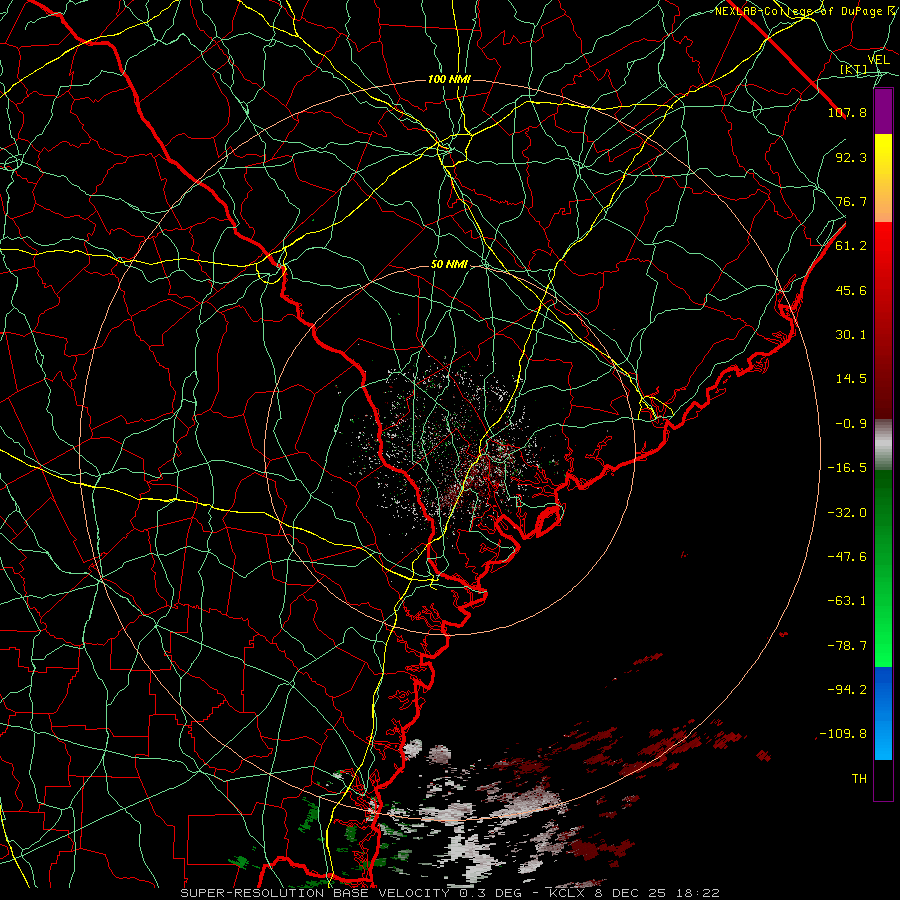Click the -78.7 scale value
This screenshot has width=900, height=900.
coord(847,646)
